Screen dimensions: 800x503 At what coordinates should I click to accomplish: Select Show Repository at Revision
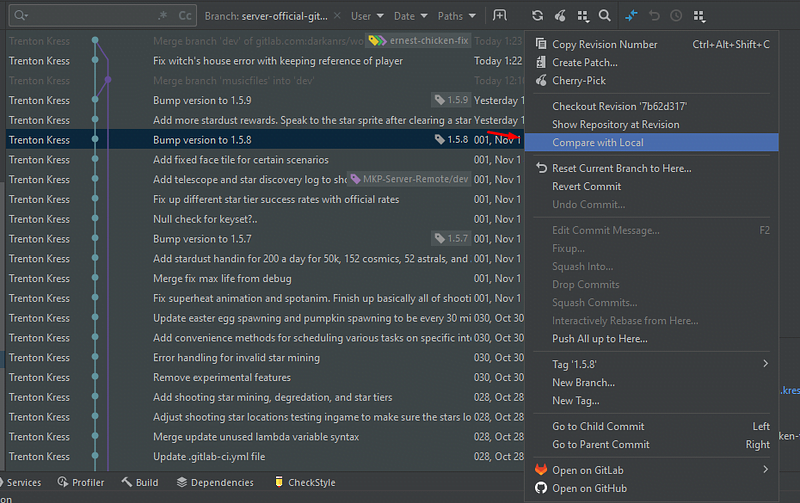click(652, 124)
